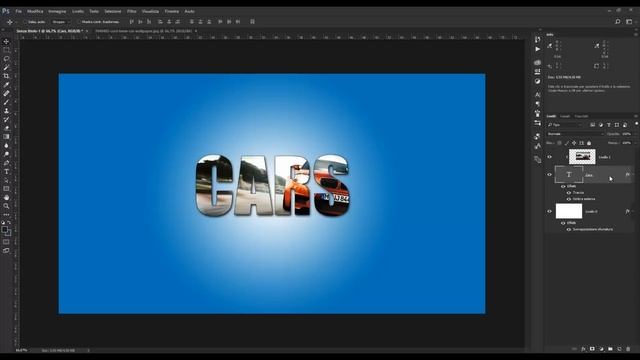640x360 pixels.
Task: Click the background color swatch
Action: pyautogui.click(x=8, y=233)
